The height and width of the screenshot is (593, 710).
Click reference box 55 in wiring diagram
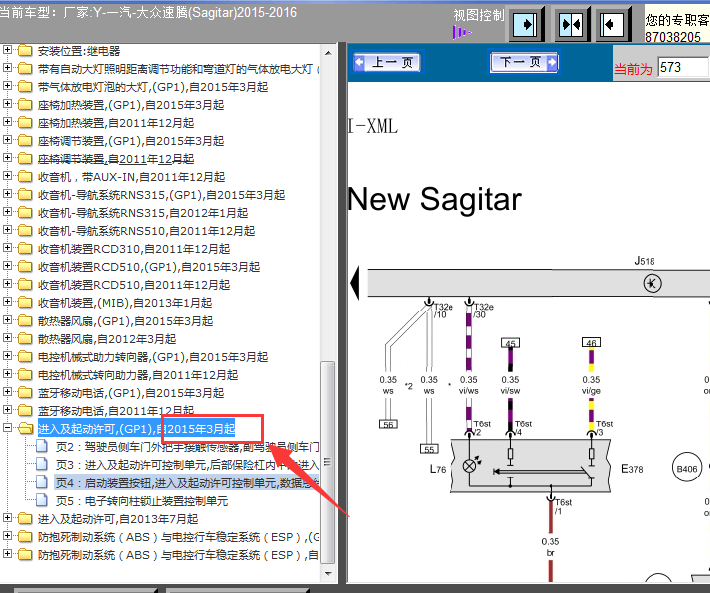point(429,449)
